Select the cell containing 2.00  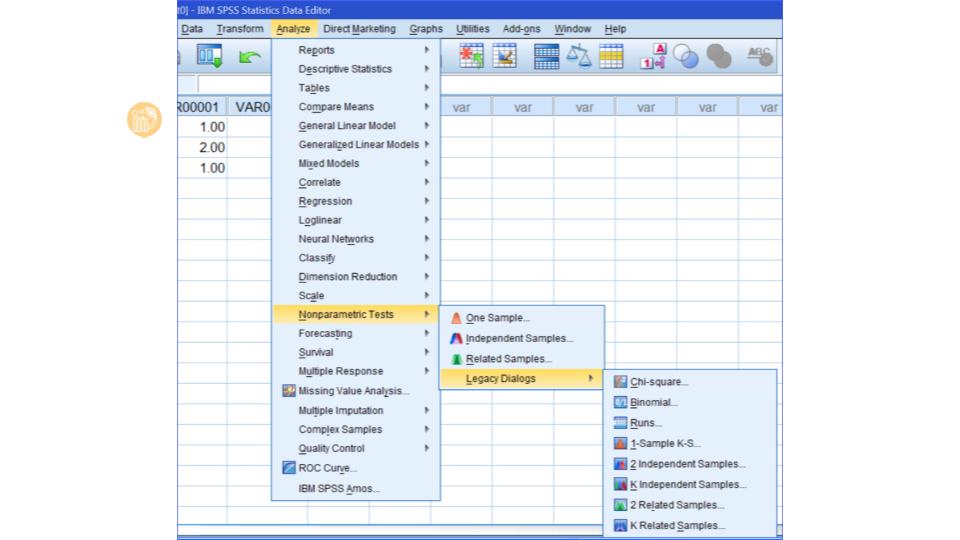click(203, 148)
